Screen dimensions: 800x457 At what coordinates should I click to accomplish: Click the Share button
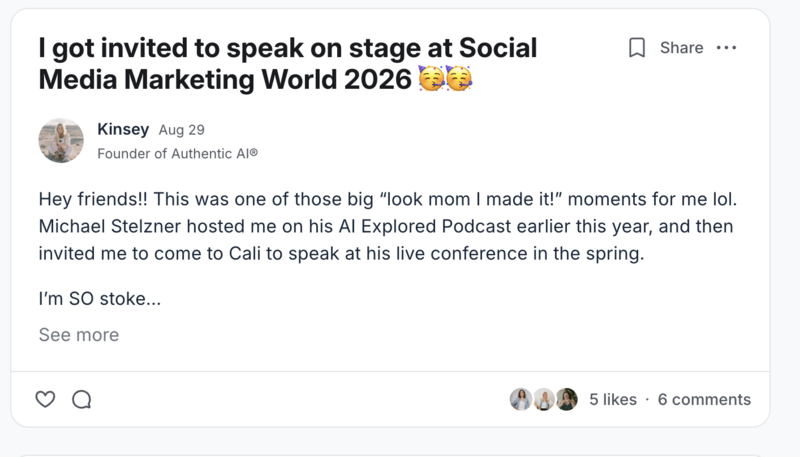click(681, 48)
